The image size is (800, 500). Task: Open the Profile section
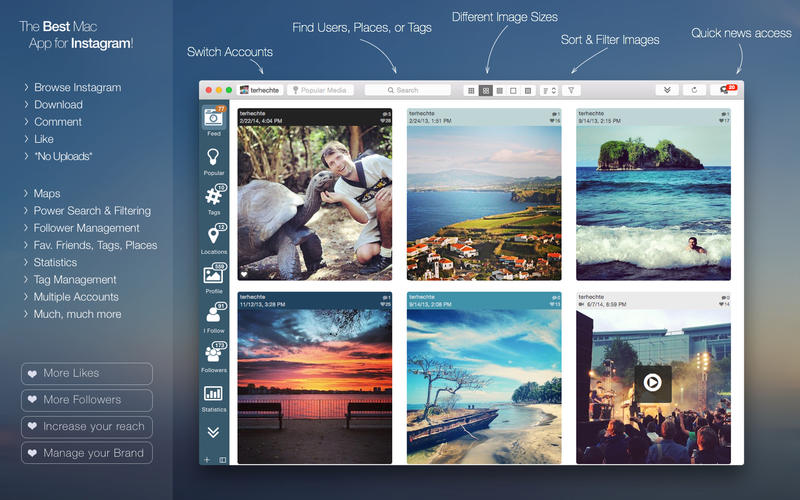pos(214,277)
